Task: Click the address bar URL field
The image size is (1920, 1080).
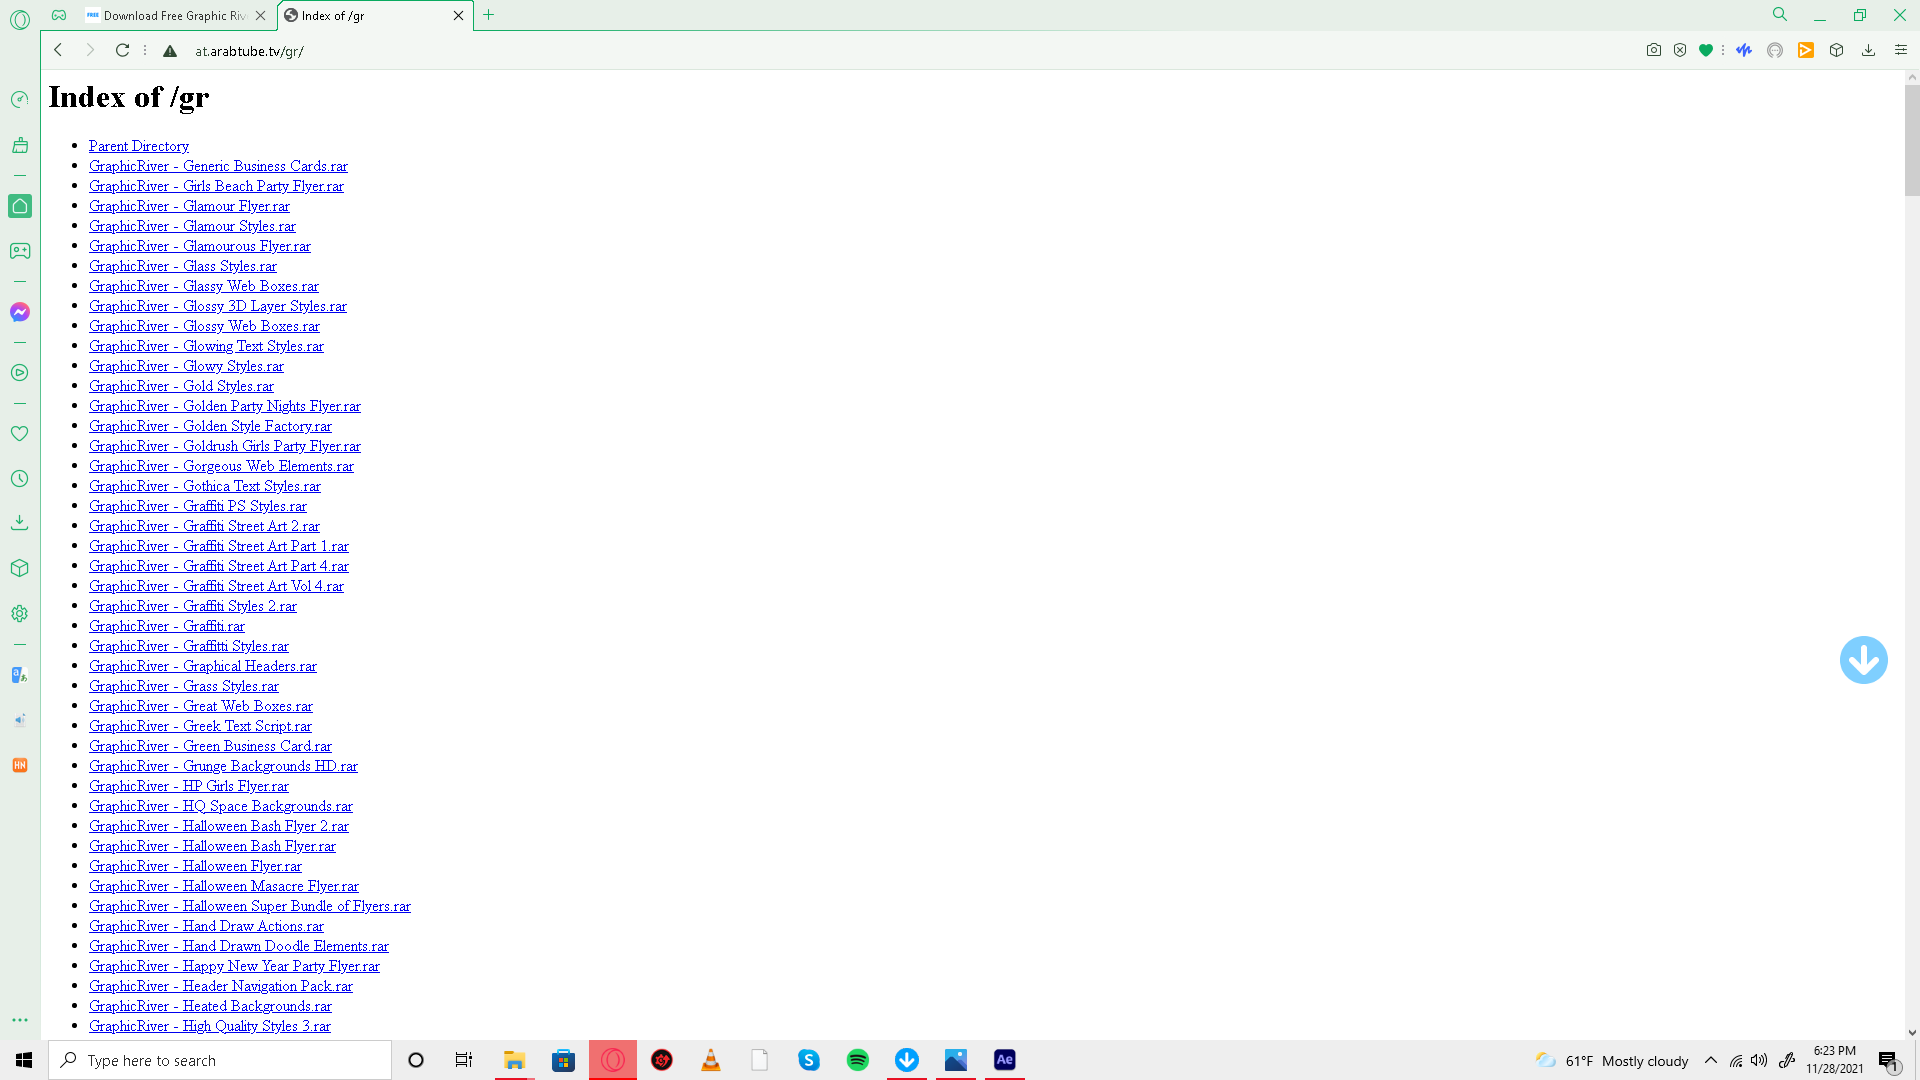Action: pyautogui.click(x=900, y=51)
